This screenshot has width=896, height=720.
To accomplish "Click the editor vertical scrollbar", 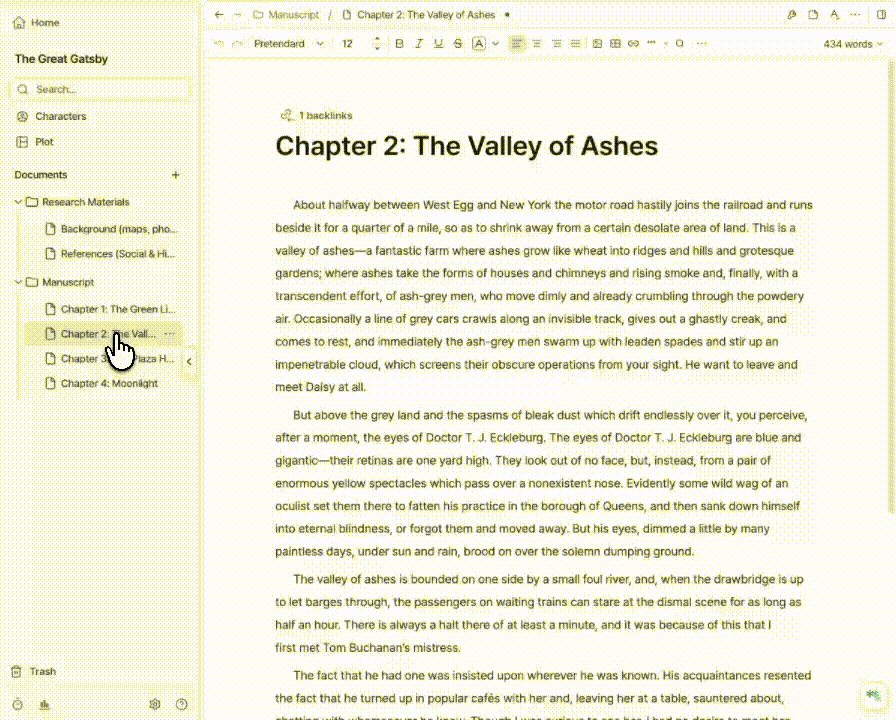I will pos(891,286).
